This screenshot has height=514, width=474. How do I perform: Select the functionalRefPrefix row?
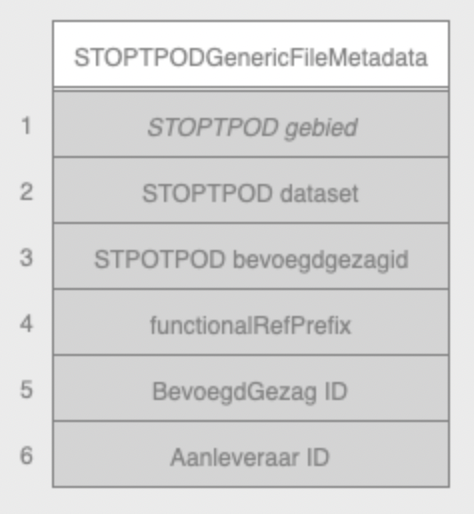click(251, 322)
